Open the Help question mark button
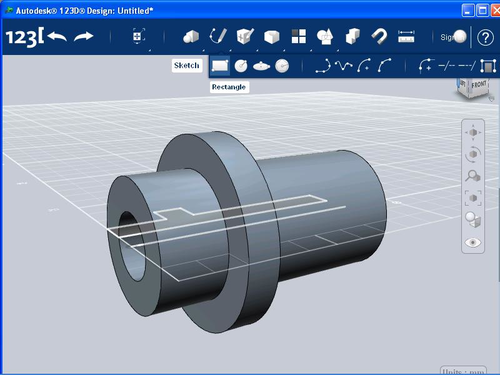 tap(485, 38)
